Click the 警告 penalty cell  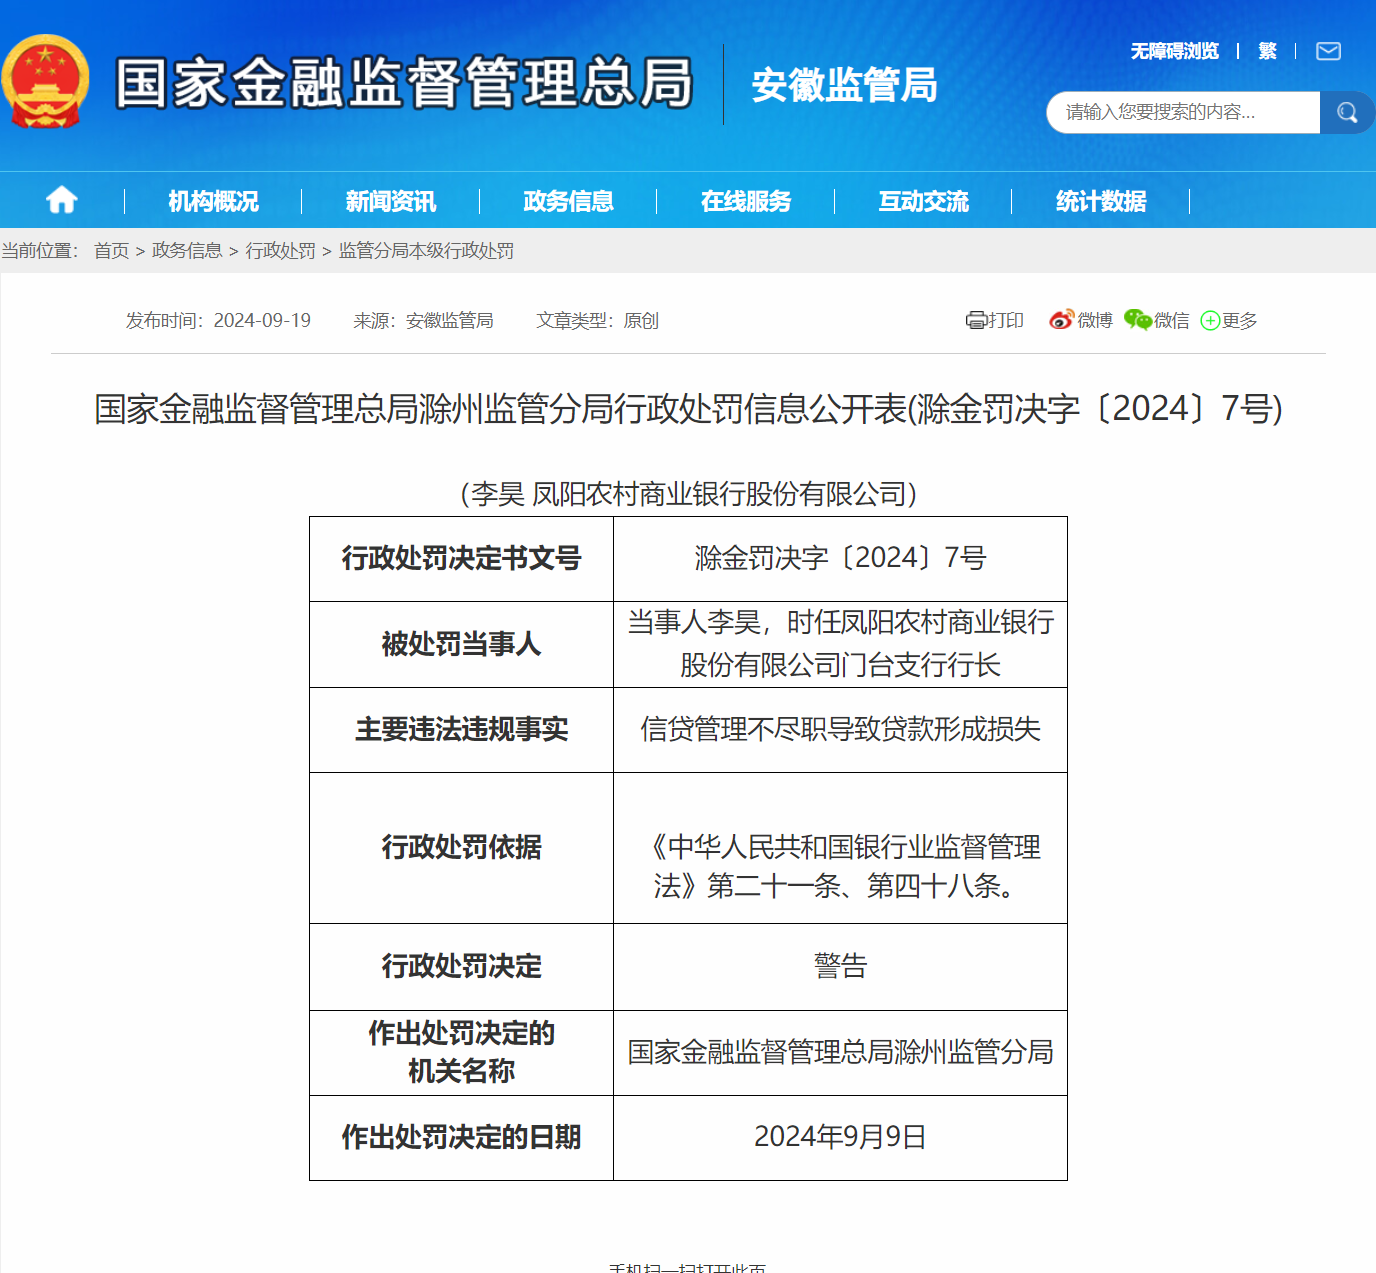click(840, 967)
